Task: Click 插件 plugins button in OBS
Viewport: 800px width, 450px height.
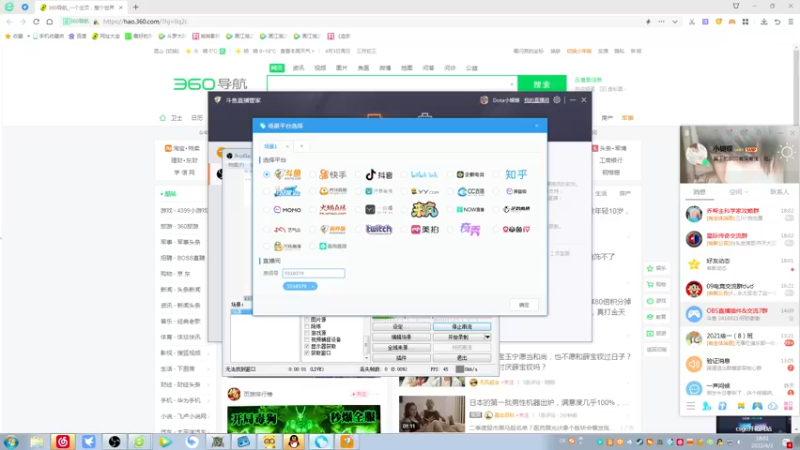Action: [x=401, y=358]
